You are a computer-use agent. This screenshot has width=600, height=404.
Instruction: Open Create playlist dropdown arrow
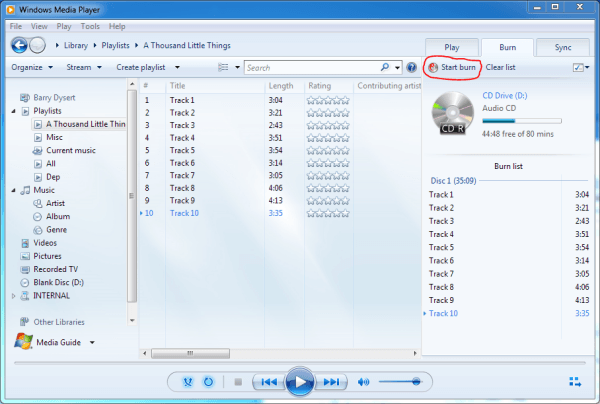point(177,67)
